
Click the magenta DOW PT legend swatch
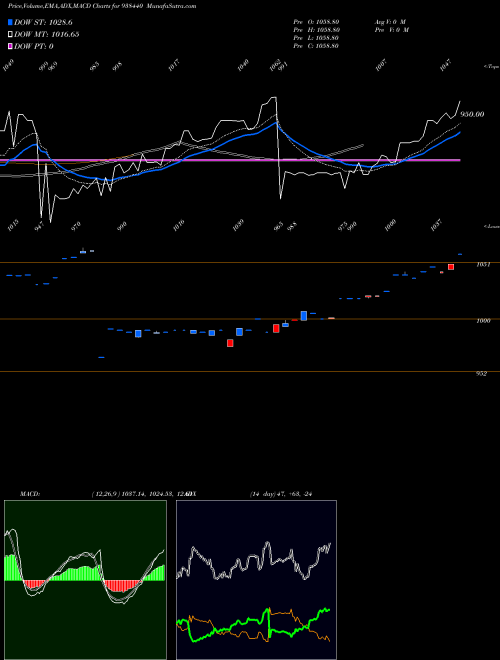(10, 46)
